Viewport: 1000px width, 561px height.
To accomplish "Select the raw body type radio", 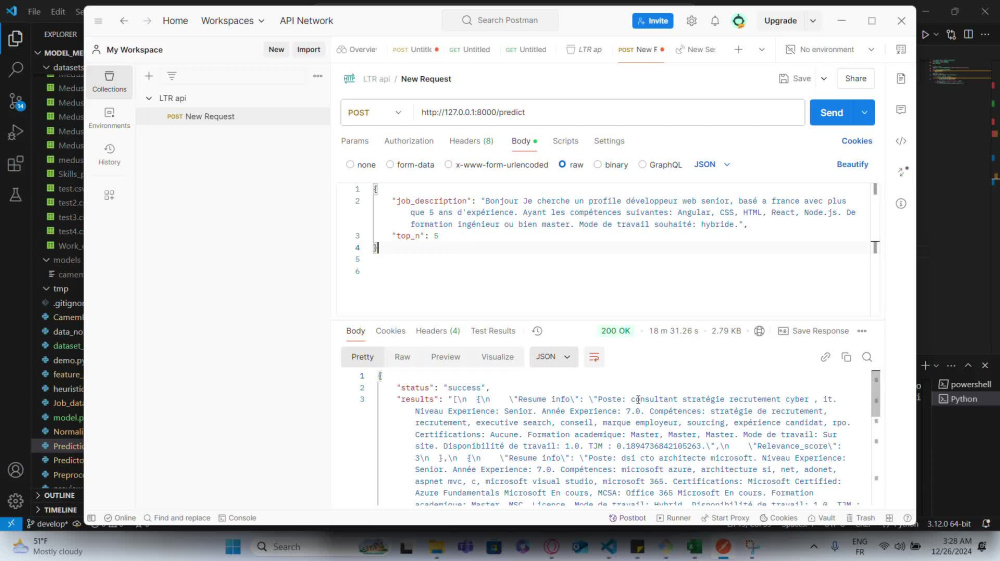I will (x=562, y=164).
